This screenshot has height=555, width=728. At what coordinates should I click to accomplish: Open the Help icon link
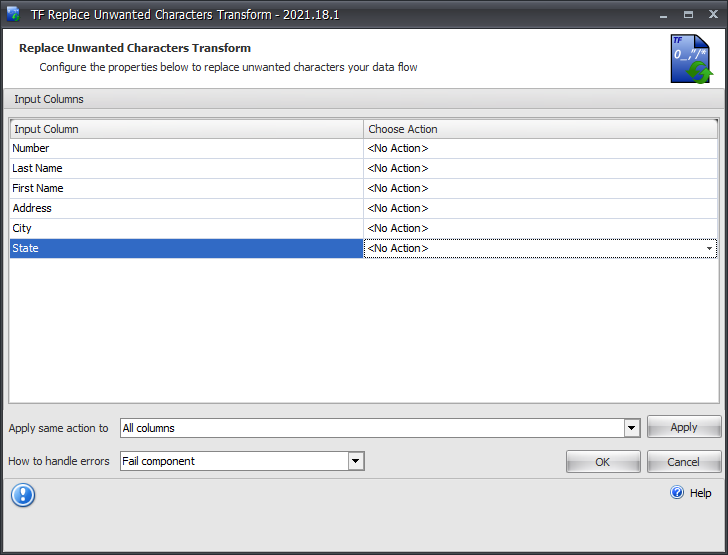pyautogui.click(x=677, y=492)
